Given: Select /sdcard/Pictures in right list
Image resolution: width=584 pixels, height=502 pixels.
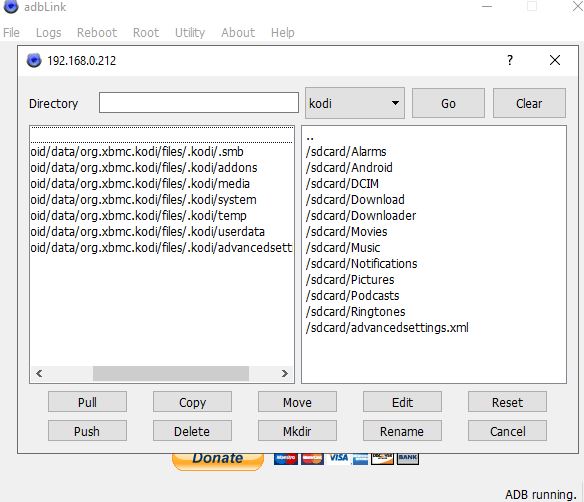Looking at the screenshot, I should [434, 280].
